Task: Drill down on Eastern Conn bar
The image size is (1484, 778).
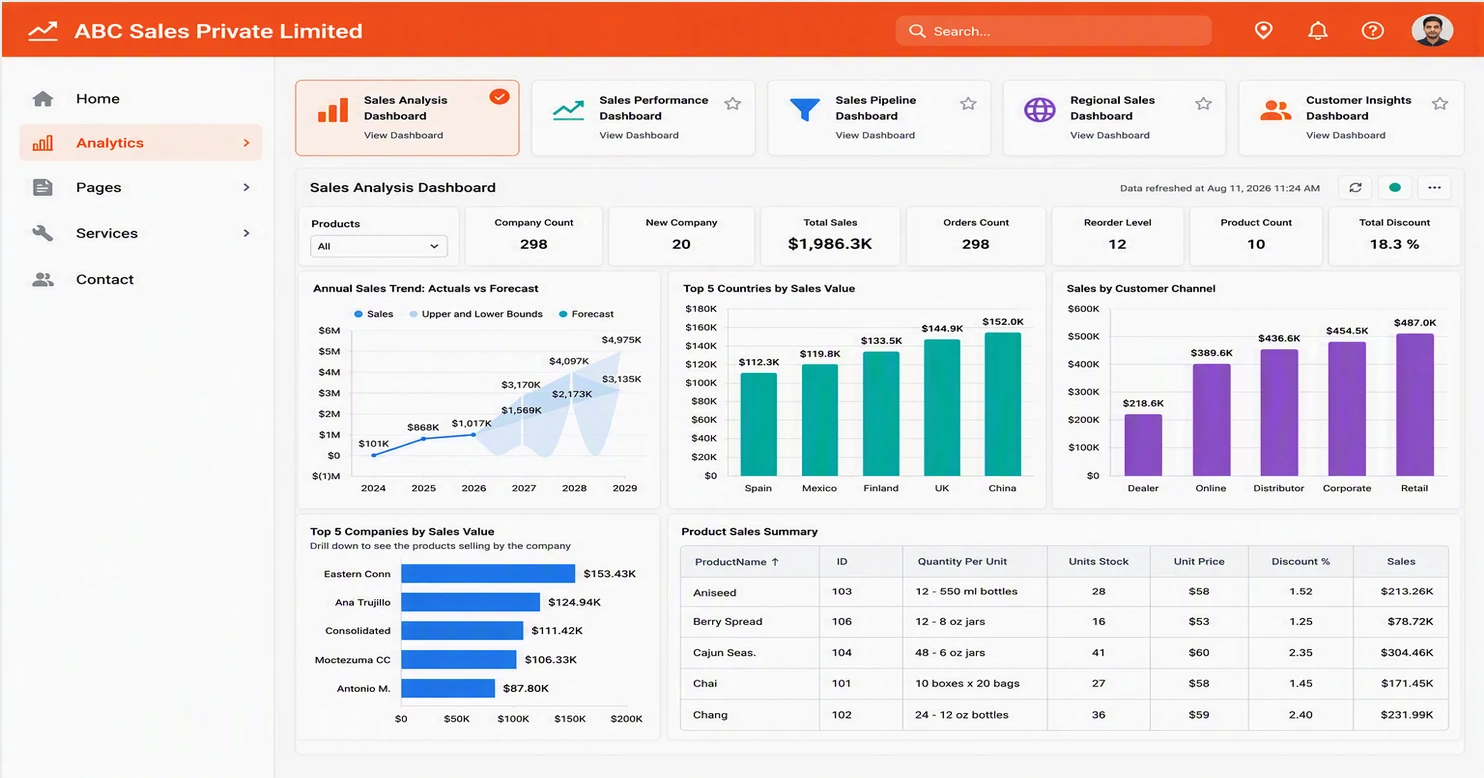Action: point(488,574)
